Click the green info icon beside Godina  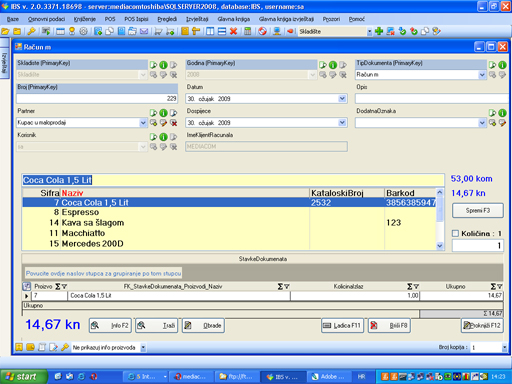pos(333,65)
